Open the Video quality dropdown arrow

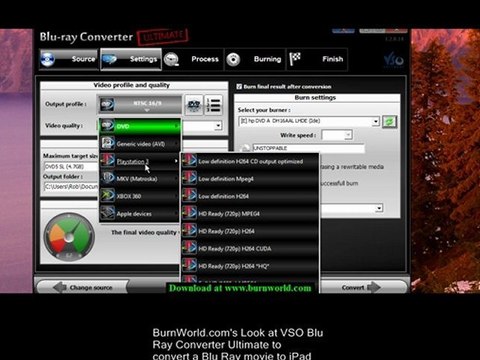click(x=218, y=126)
